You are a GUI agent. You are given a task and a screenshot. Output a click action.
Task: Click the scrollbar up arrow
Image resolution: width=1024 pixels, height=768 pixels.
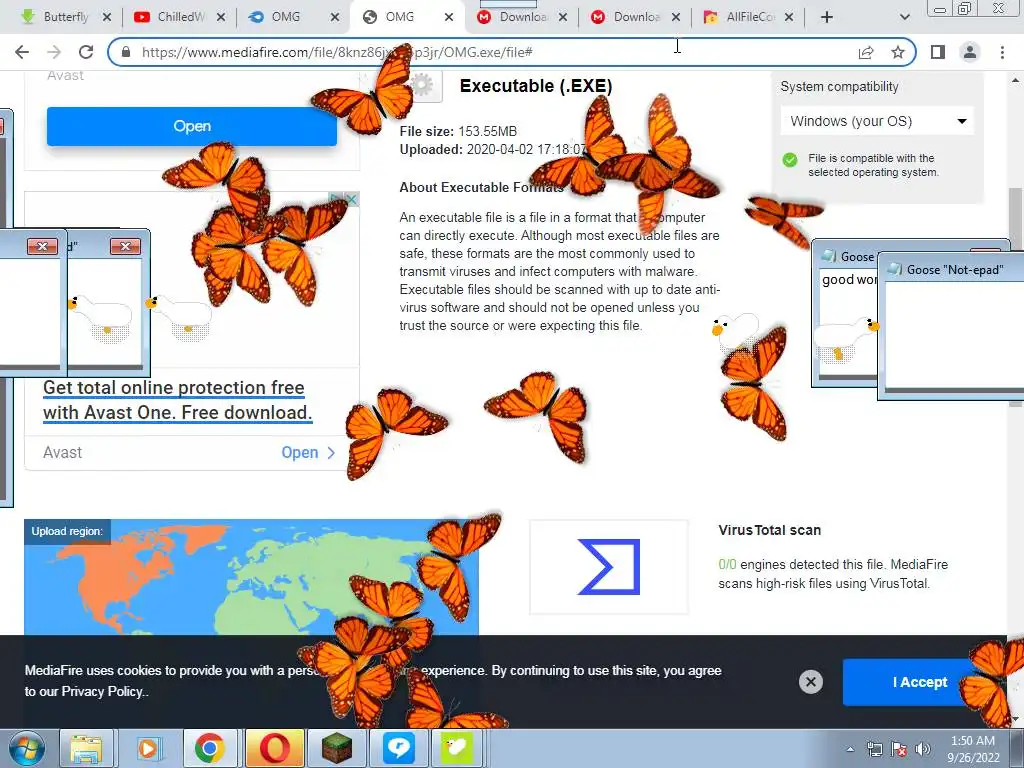1016,80
